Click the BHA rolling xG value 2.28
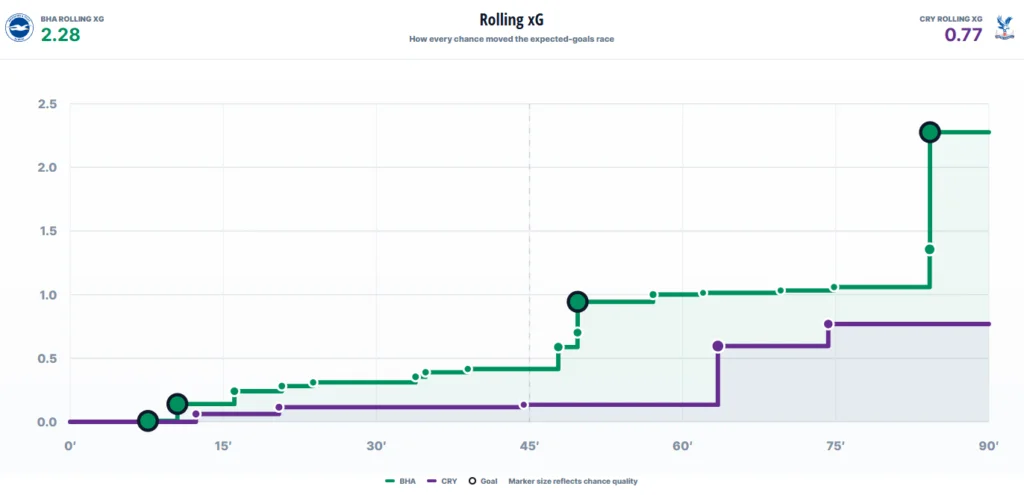Screen dimensions: 1024x495 coord(61,35)
